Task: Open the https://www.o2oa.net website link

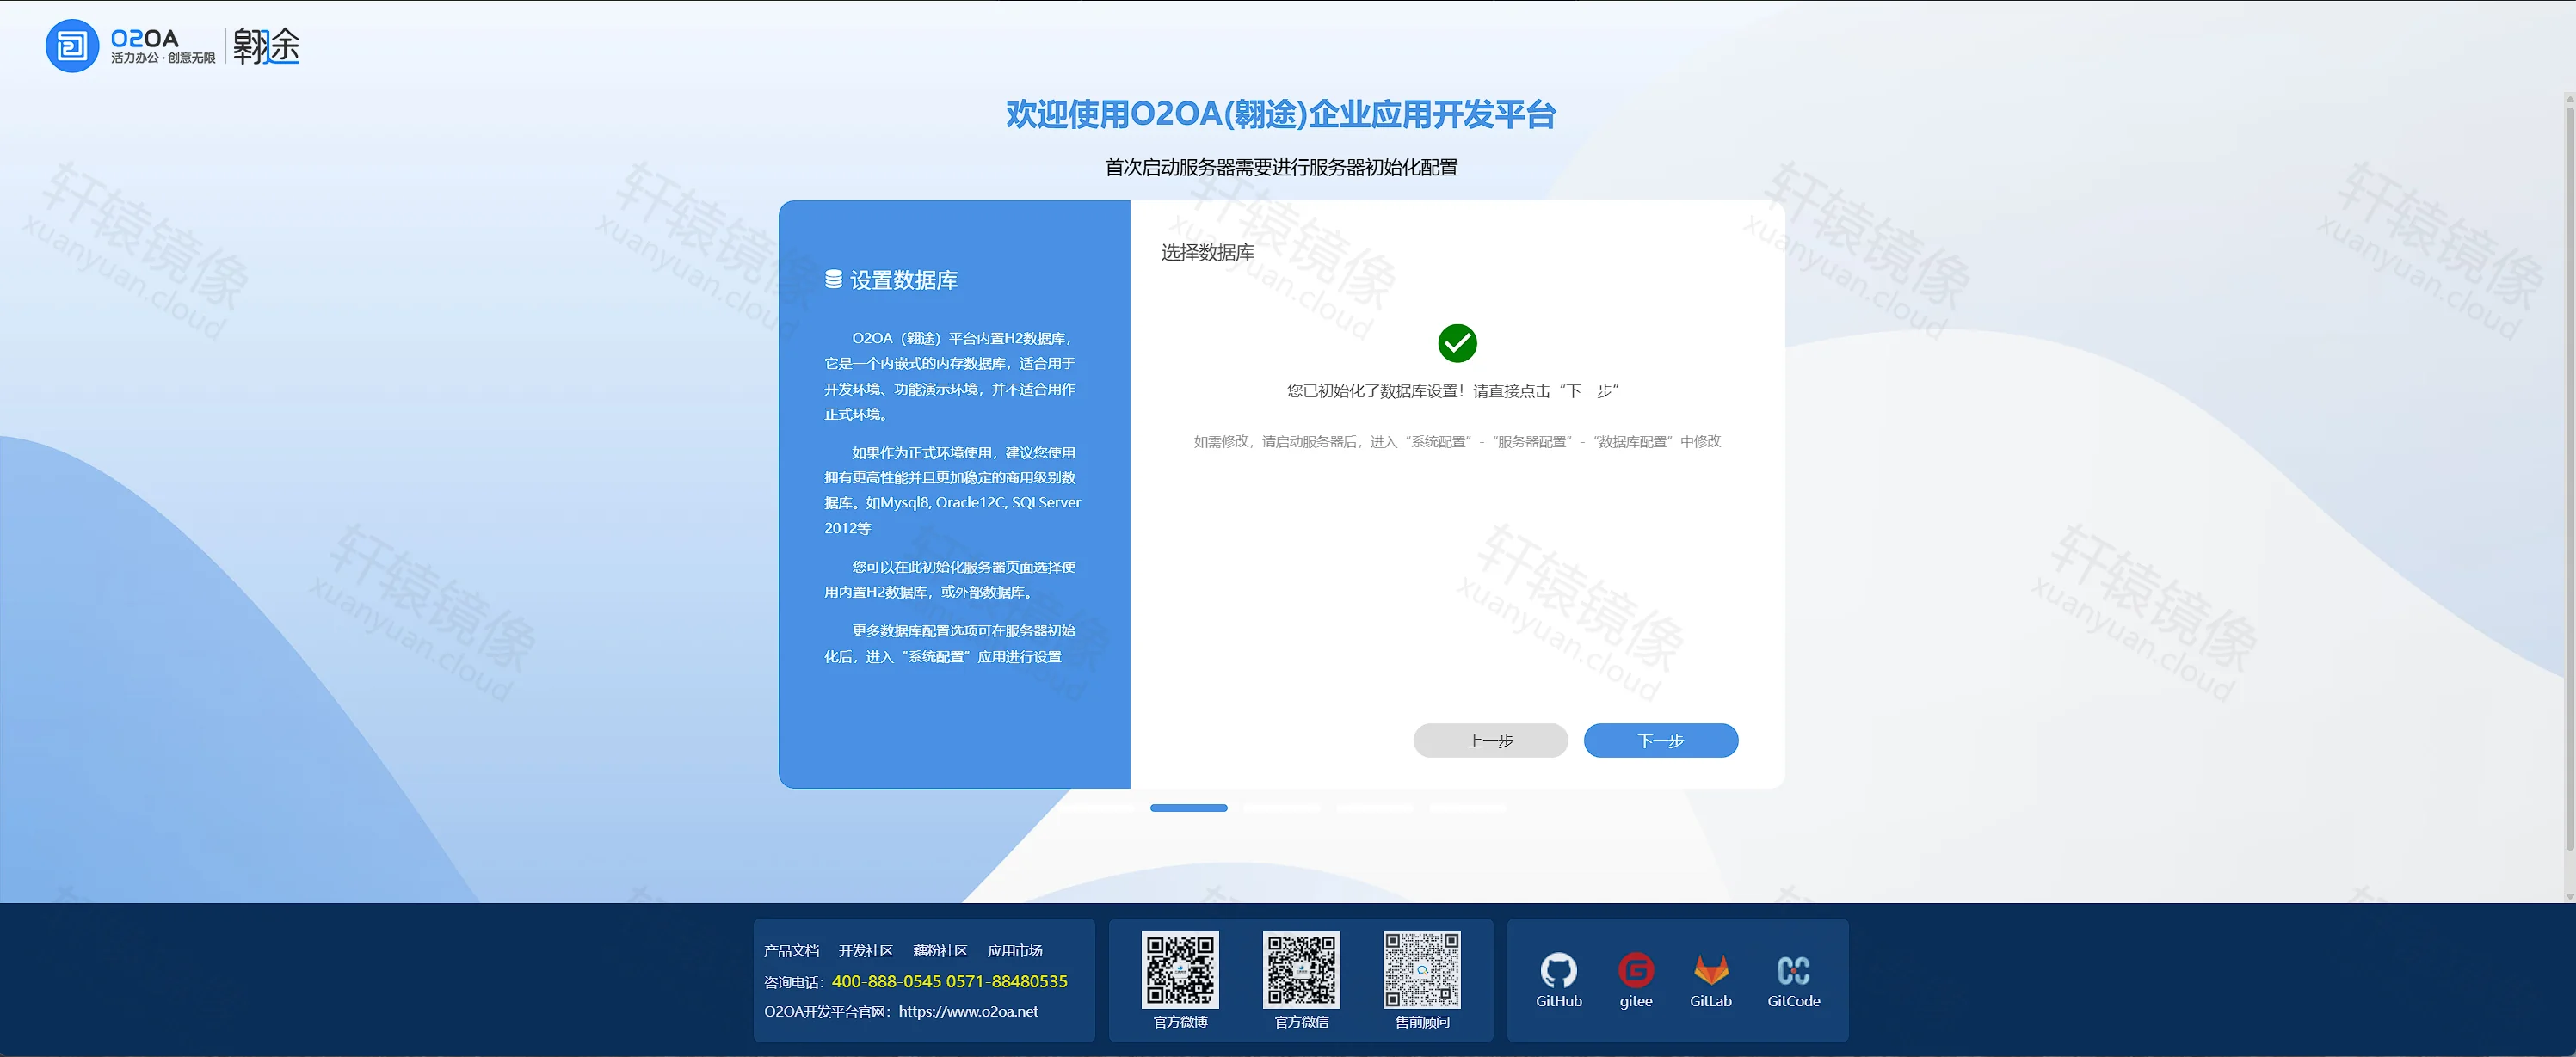Action: [968, 1011]
